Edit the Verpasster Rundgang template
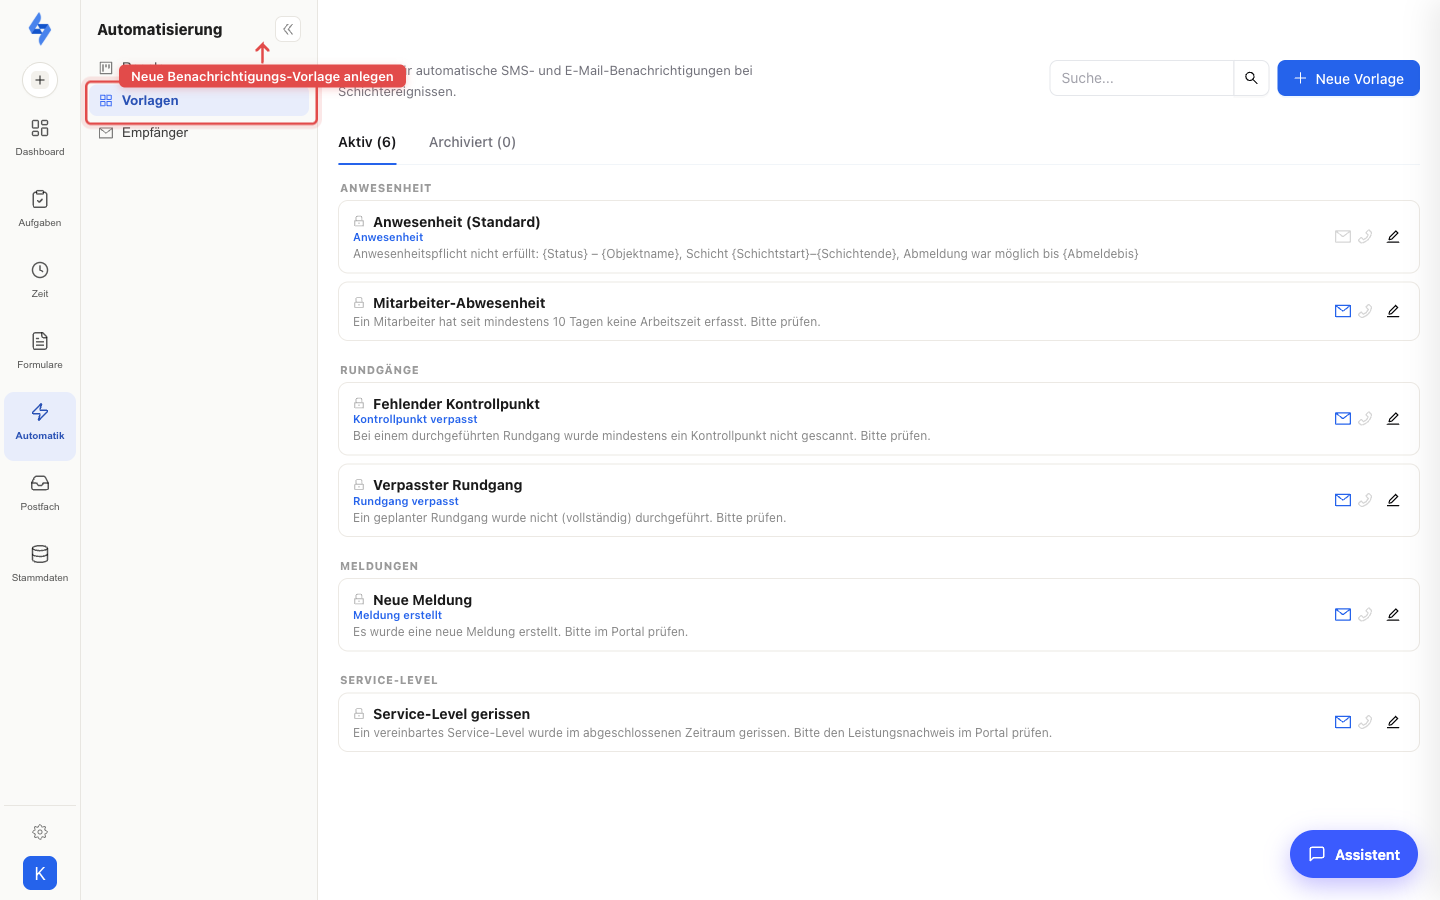This screenshot has width=1440, height=900. click(x=1393, y=500)
